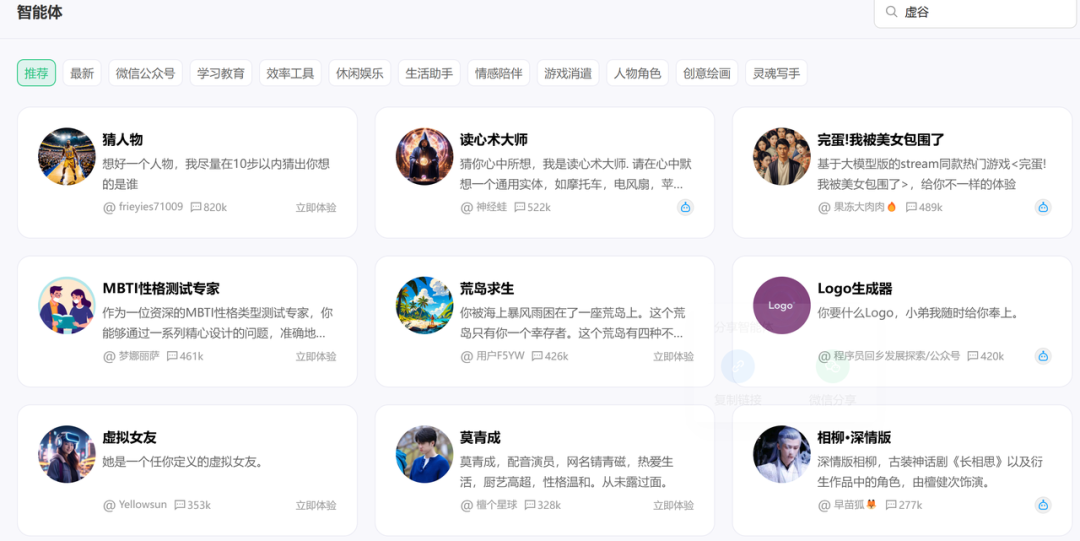The height and width of the screenshot is (541, 1080).
Task: Select the 灵魂写手 tab
Action: 776,73
